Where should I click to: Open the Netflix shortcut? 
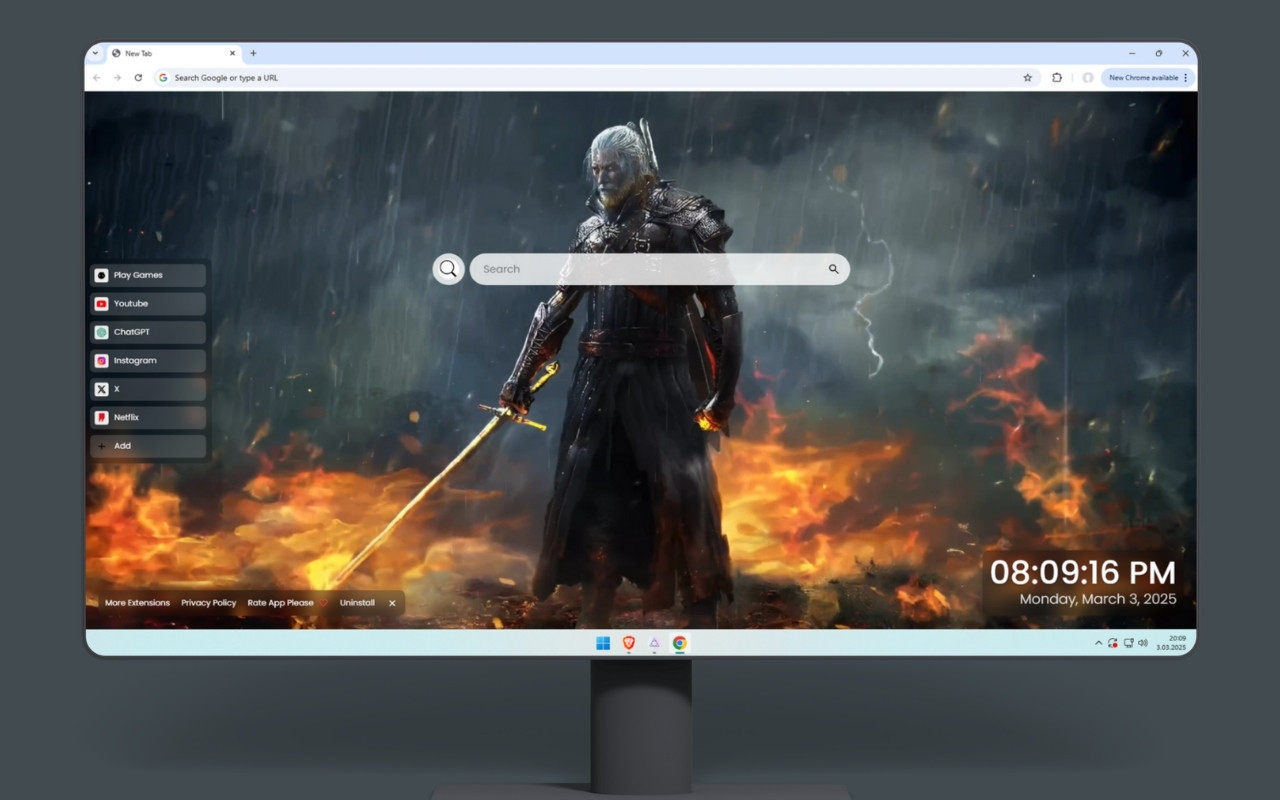point(148,417)
